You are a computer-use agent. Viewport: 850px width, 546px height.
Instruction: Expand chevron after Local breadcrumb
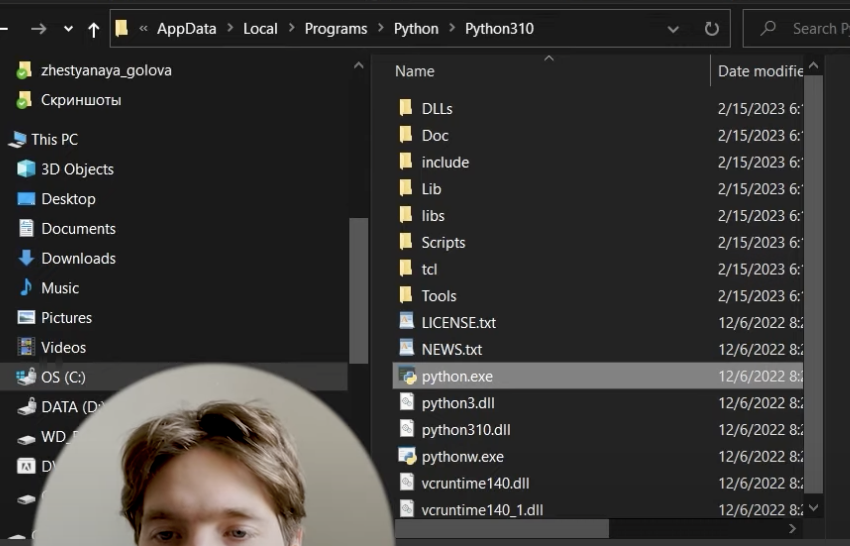(292, 28)
